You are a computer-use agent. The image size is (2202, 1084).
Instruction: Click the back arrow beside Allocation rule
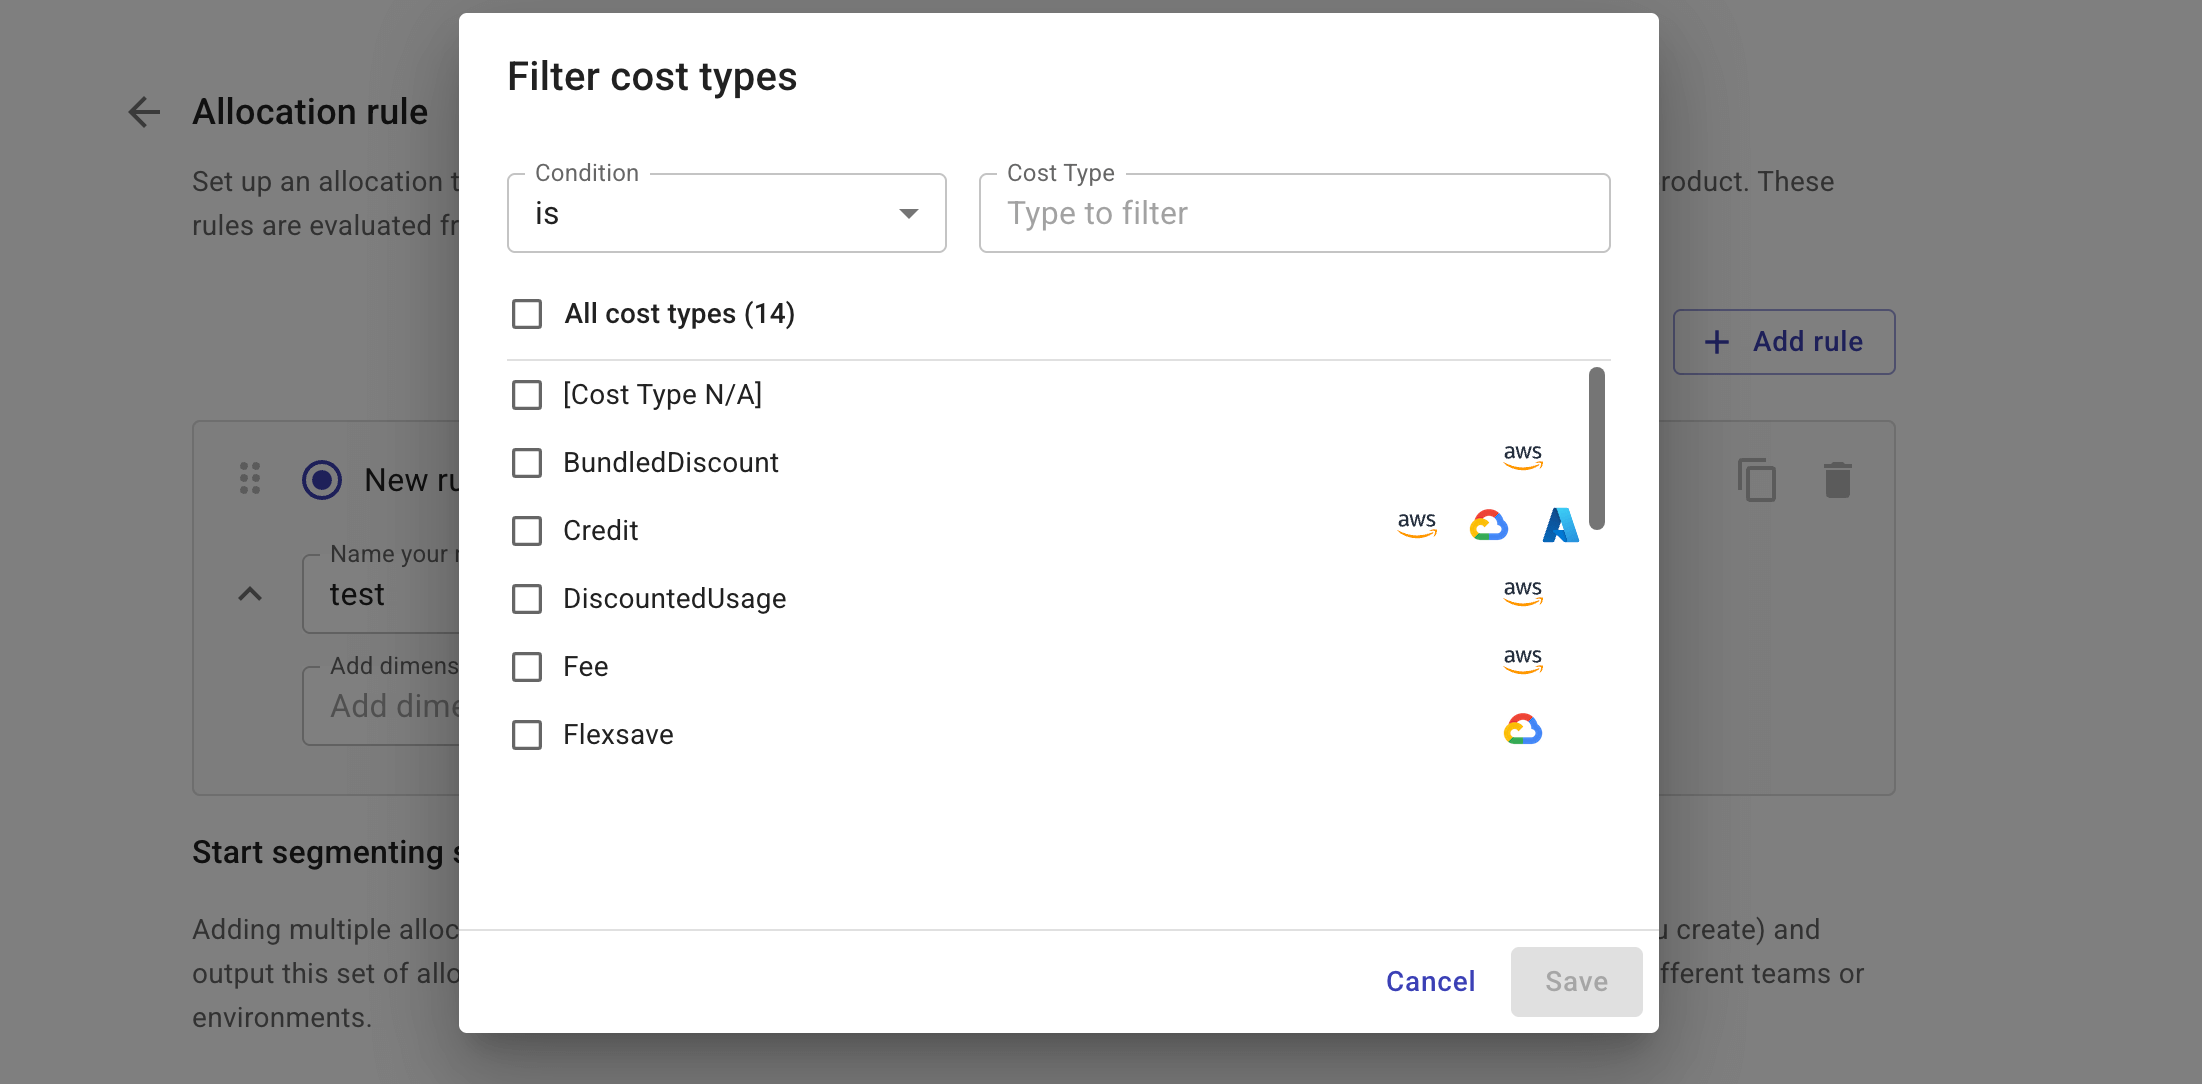pyautogui.click(x=145, y=112)
